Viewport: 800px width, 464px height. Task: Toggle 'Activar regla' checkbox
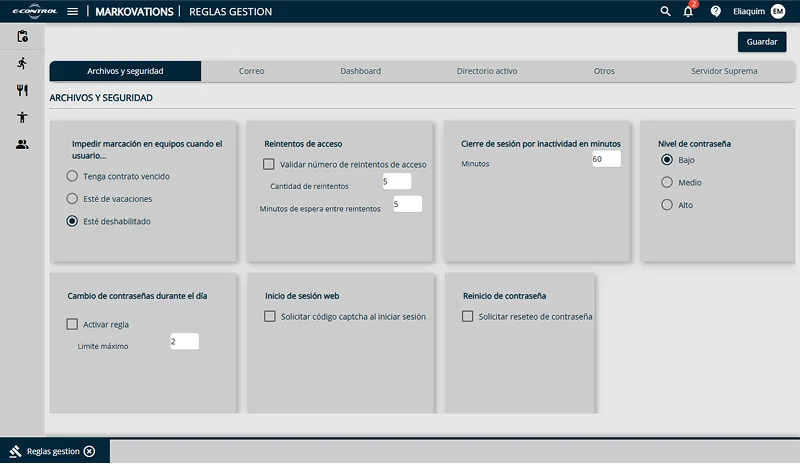72,324
